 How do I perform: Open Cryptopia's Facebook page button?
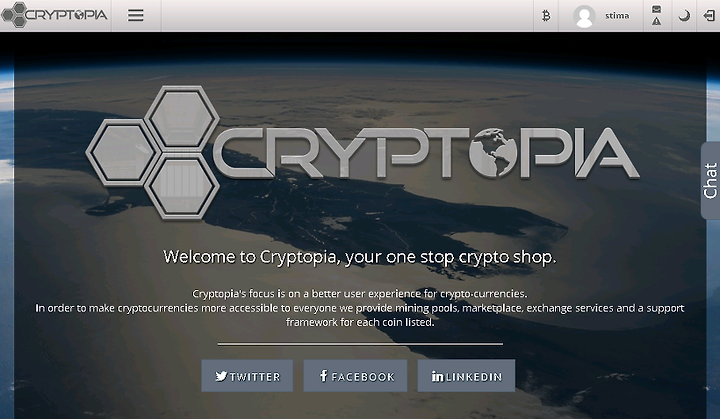(355, 376)
